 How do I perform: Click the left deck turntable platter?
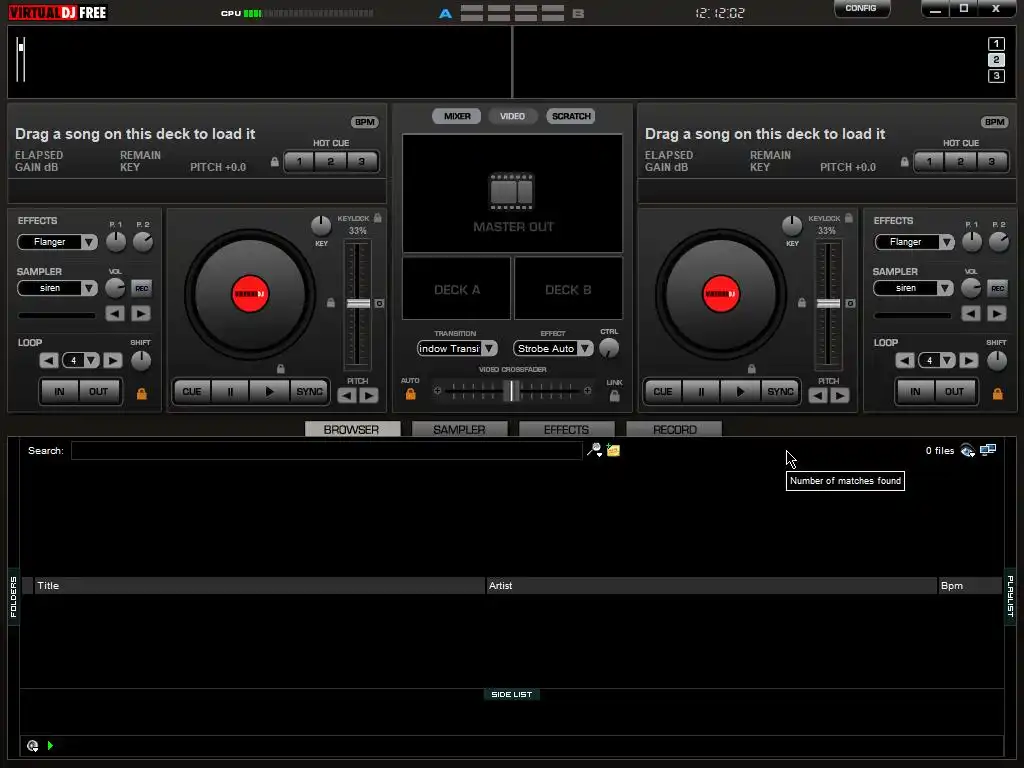tap(250, 295)
